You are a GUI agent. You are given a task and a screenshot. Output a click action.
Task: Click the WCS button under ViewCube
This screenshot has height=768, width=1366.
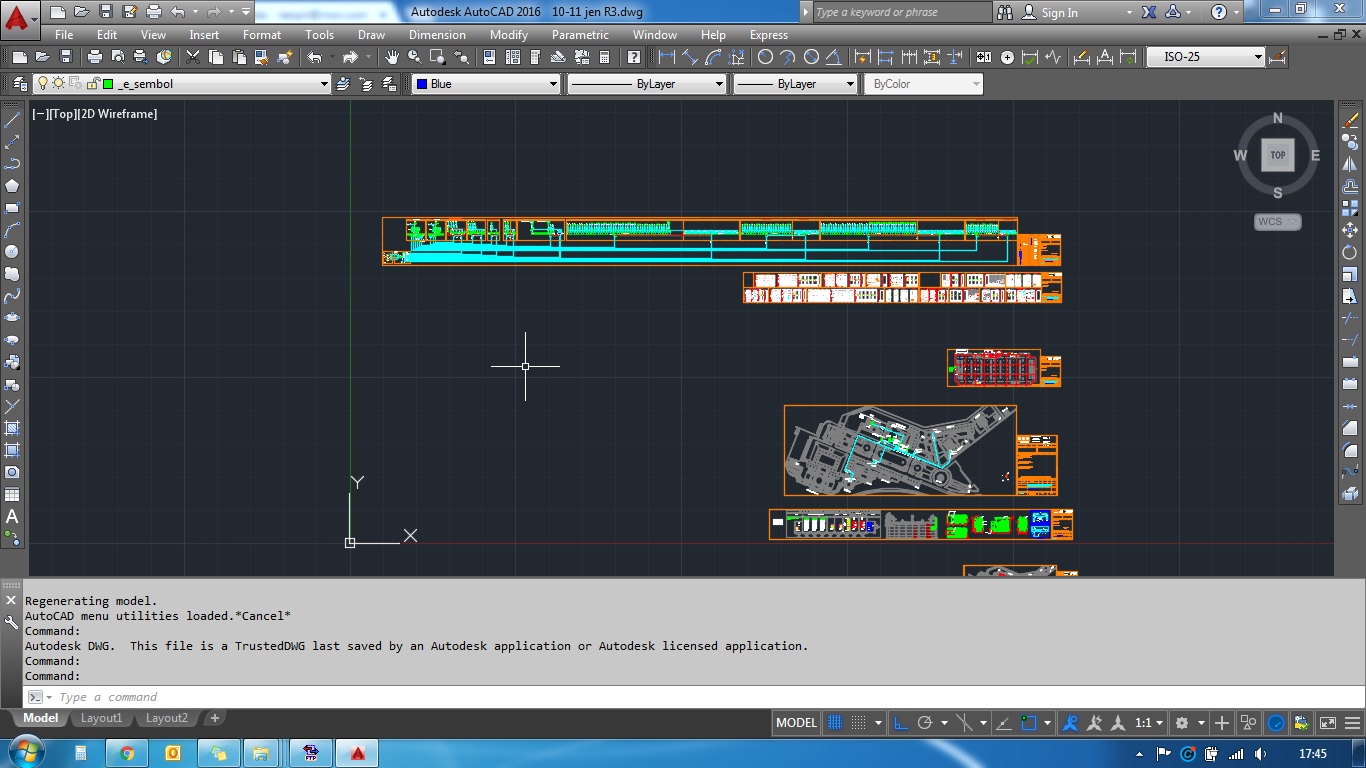coord(1277,222)
